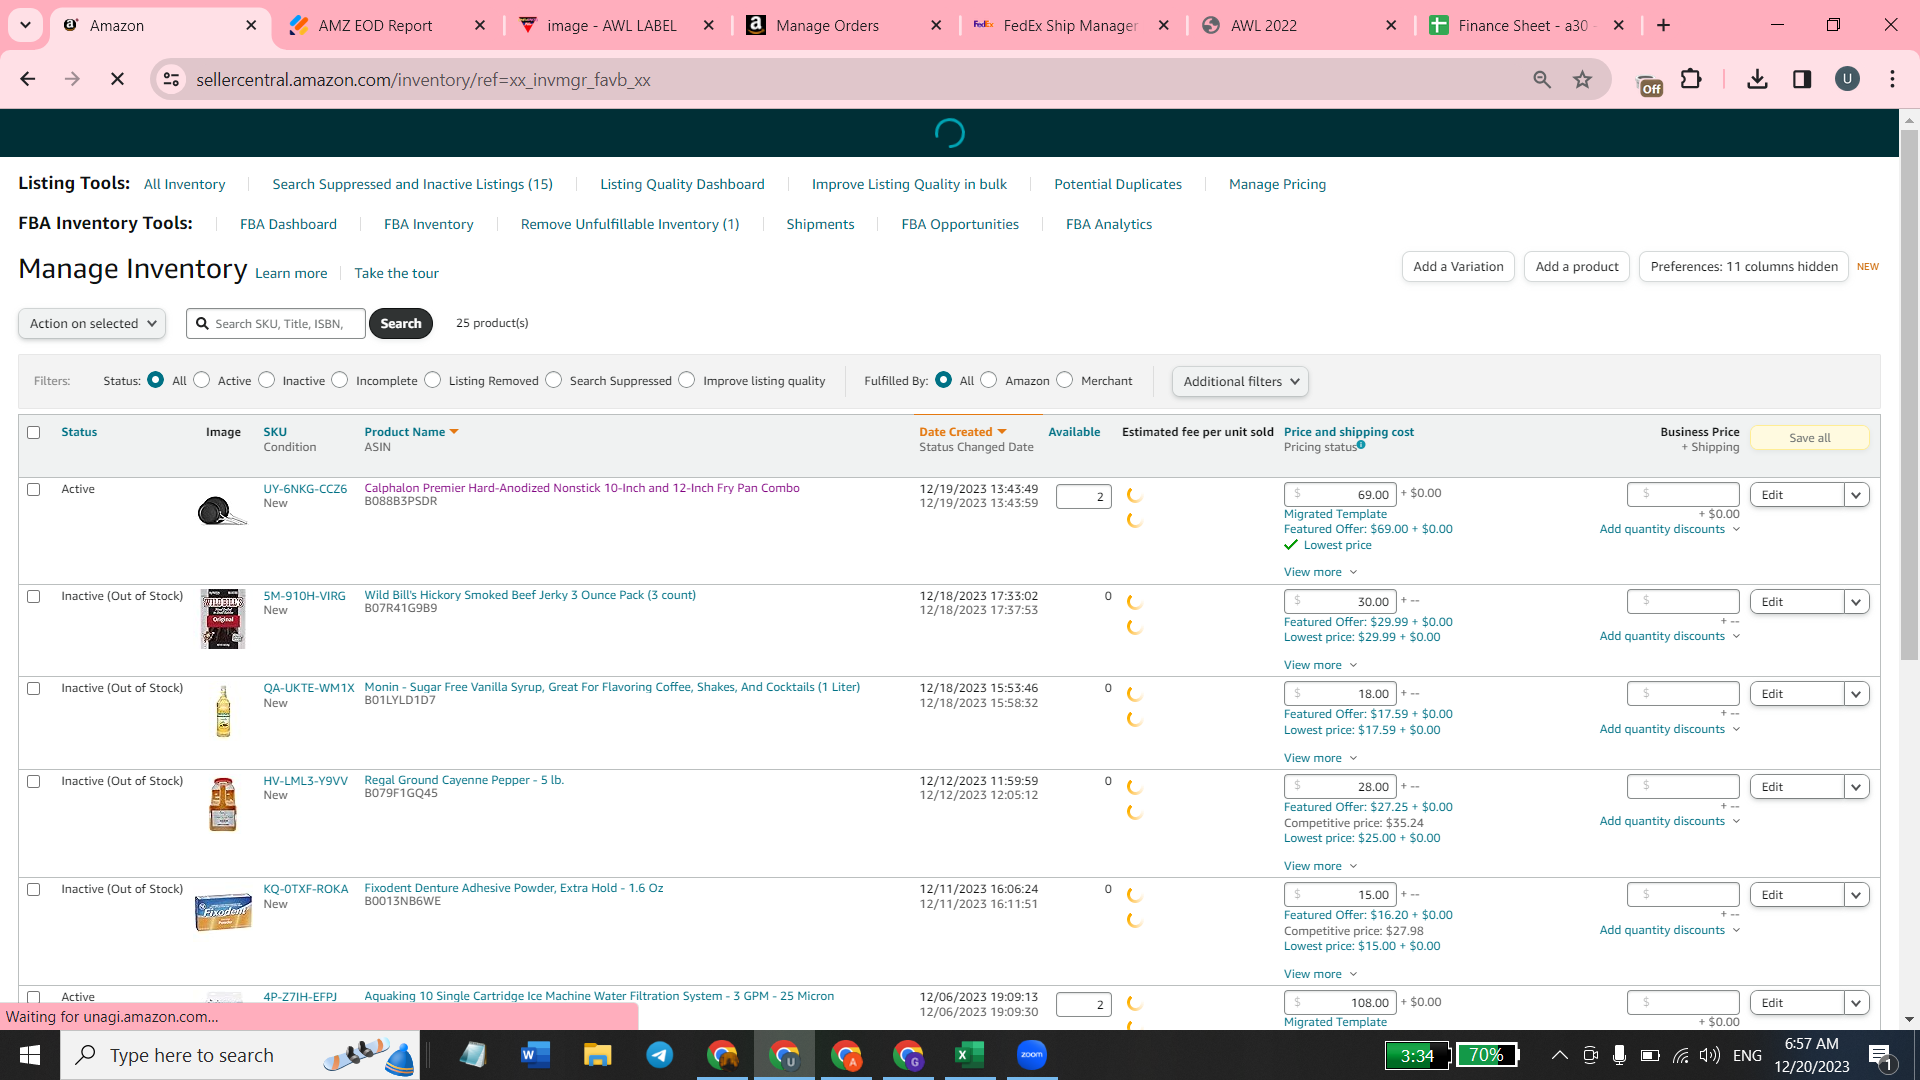
Task: Open Windows Start menu
Action: coord(30,1055)
